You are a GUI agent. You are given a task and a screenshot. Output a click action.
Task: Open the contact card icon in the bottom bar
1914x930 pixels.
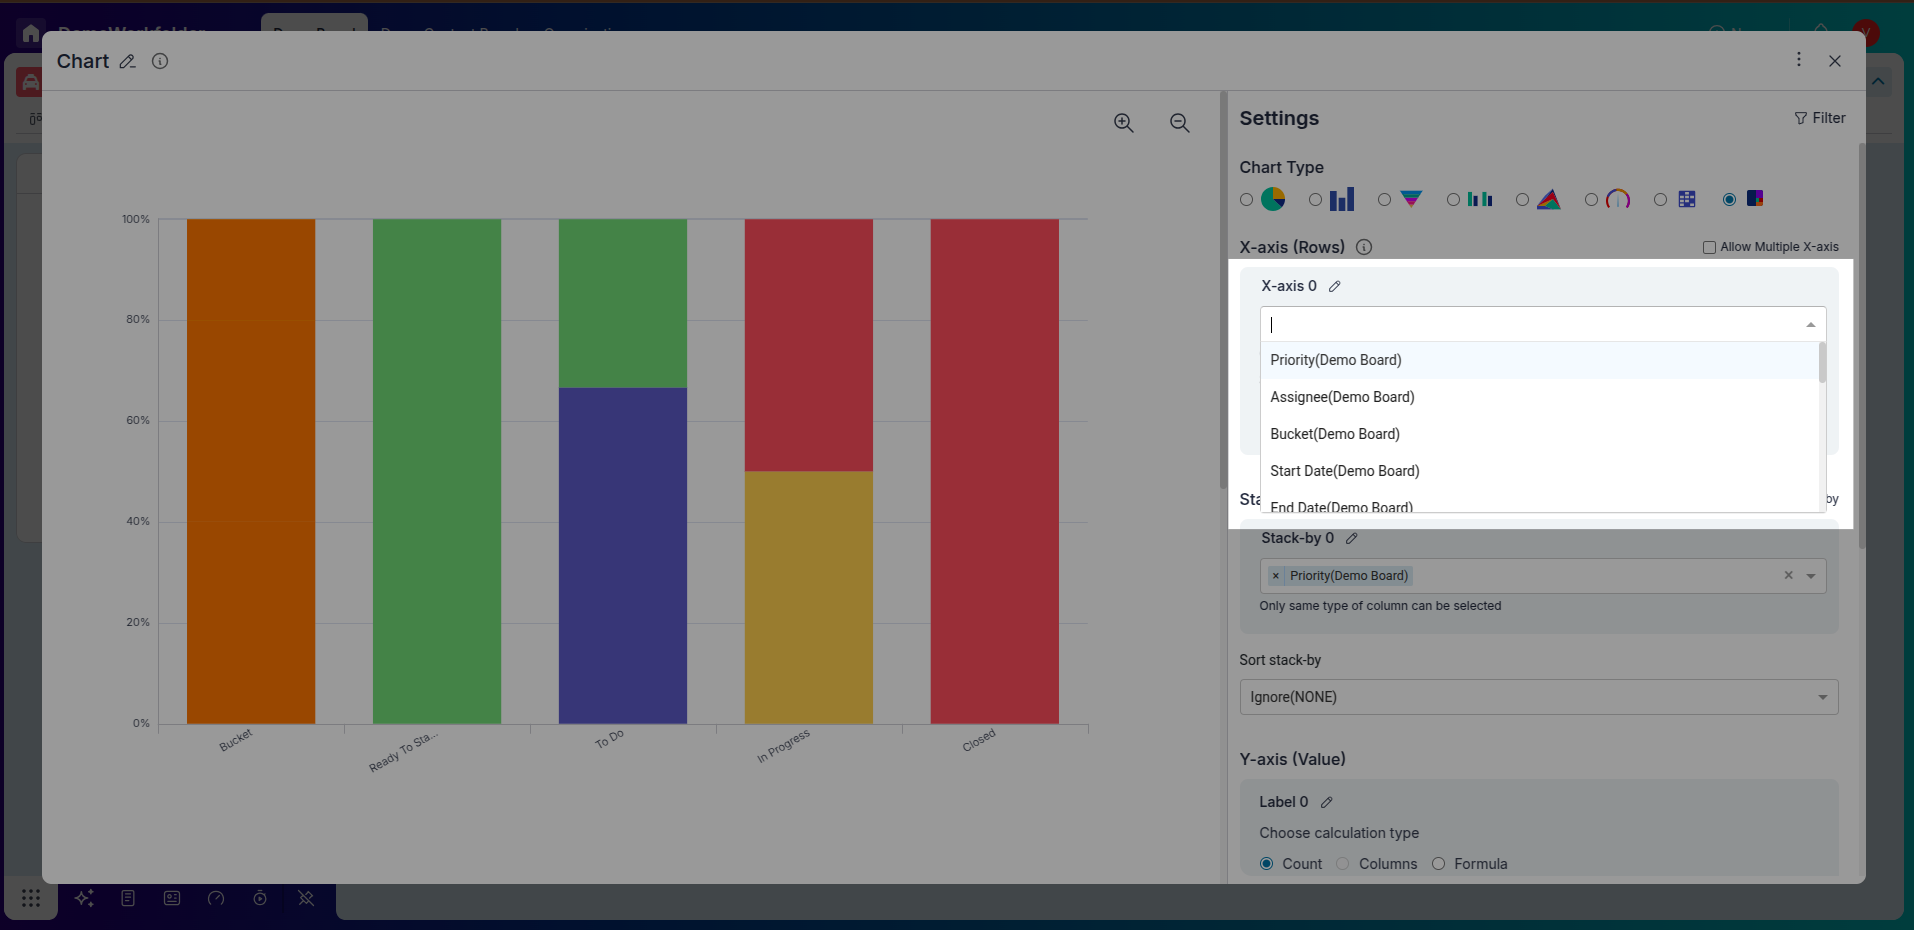click(172, 898)
